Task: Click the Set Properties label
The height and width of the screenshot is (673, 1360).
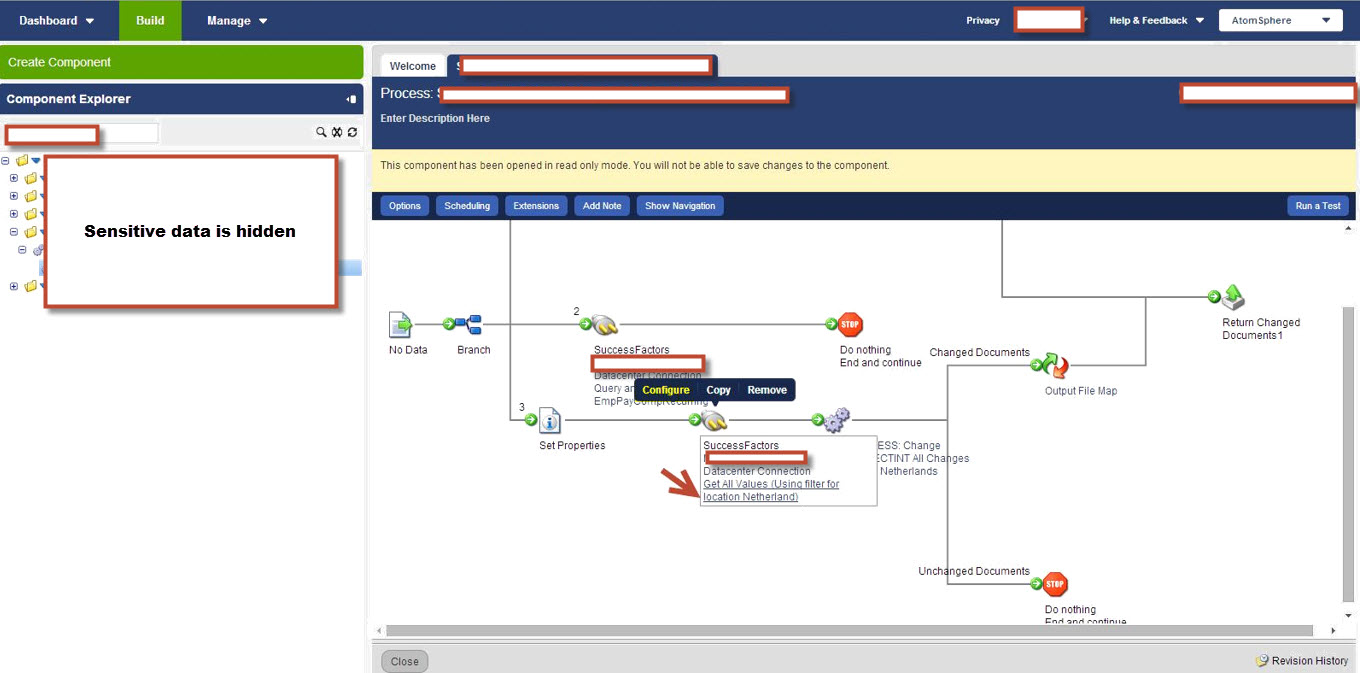Action: click(572, 445)
